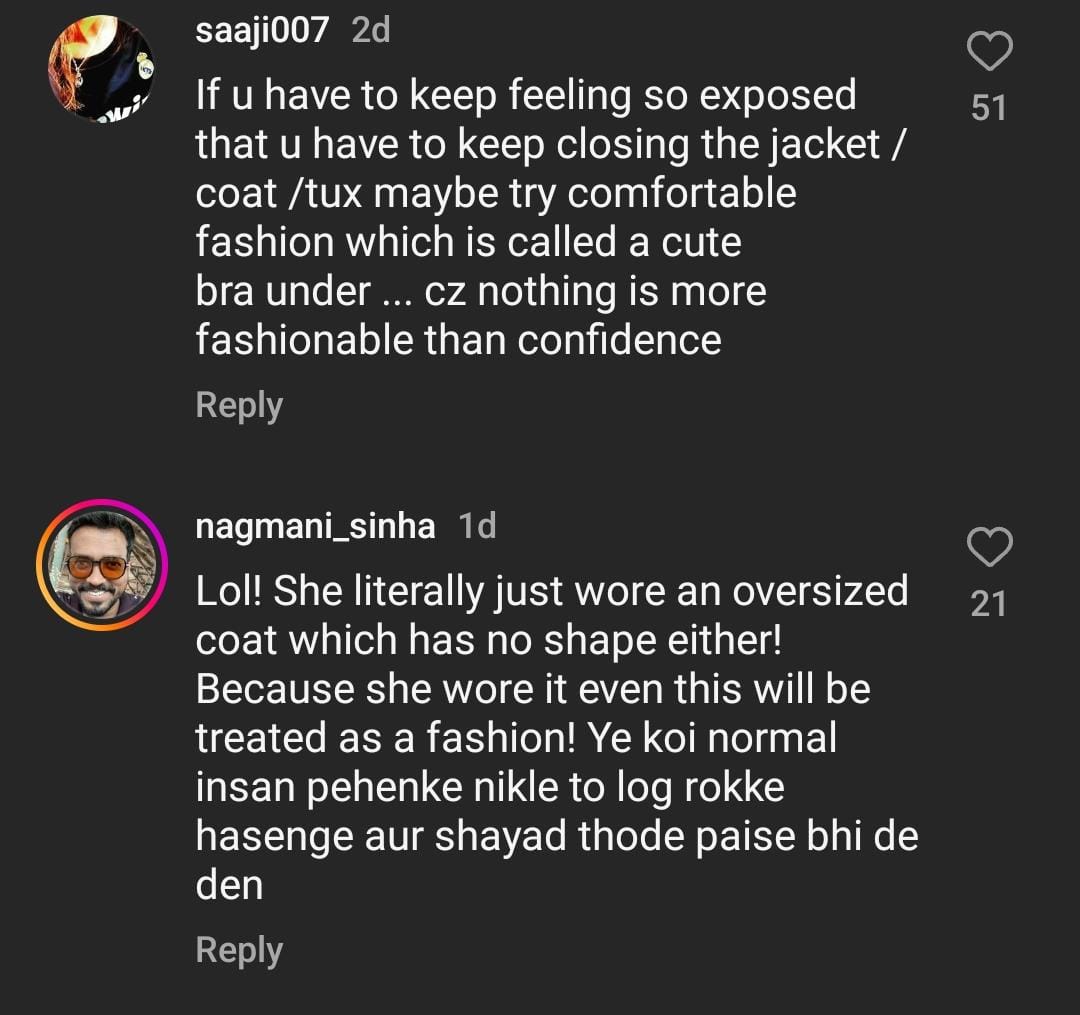1080x1015 pixels.
Task: Reply to saaji007's comment
Action: tap(239, 405)
